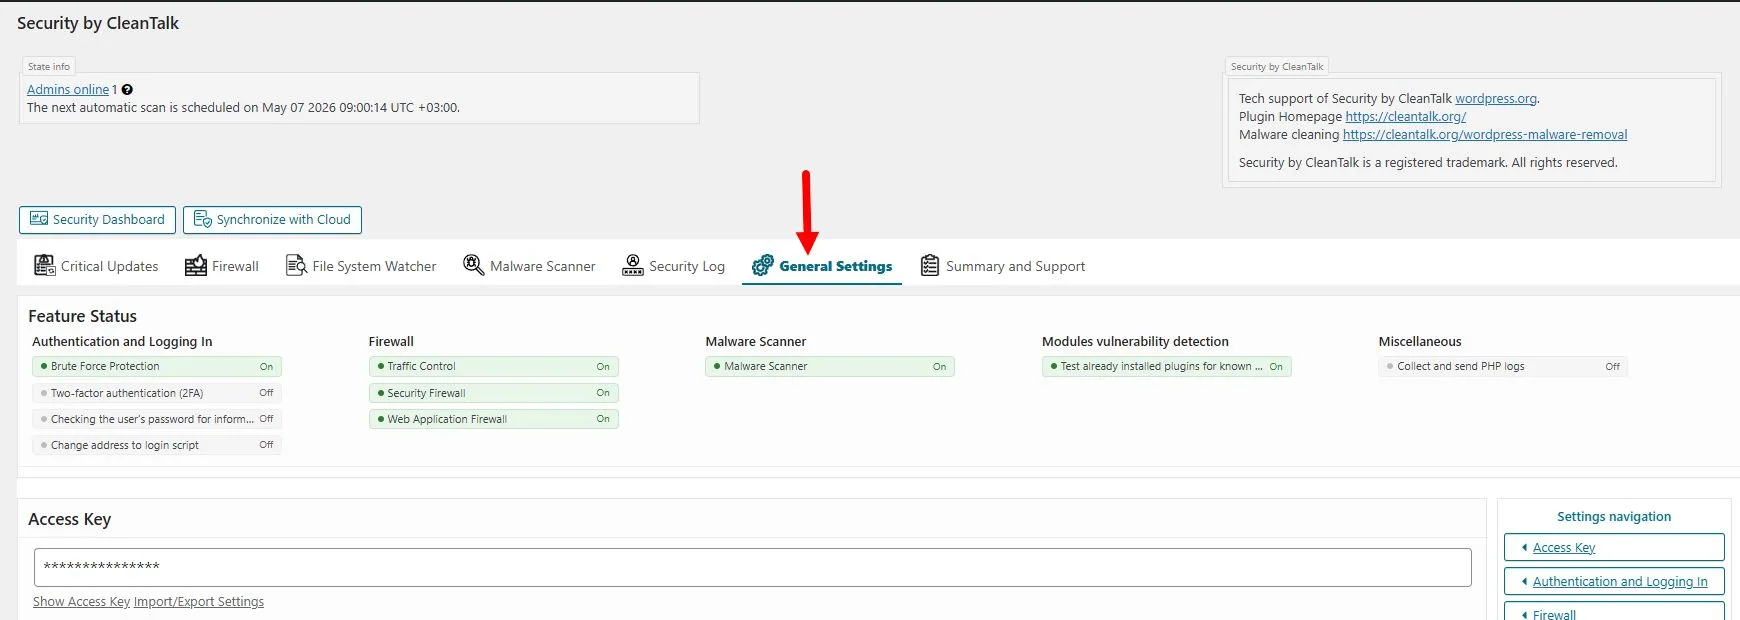Open the wordpress-malware-removal link

pyautogui.click(x=1484, y=134)
